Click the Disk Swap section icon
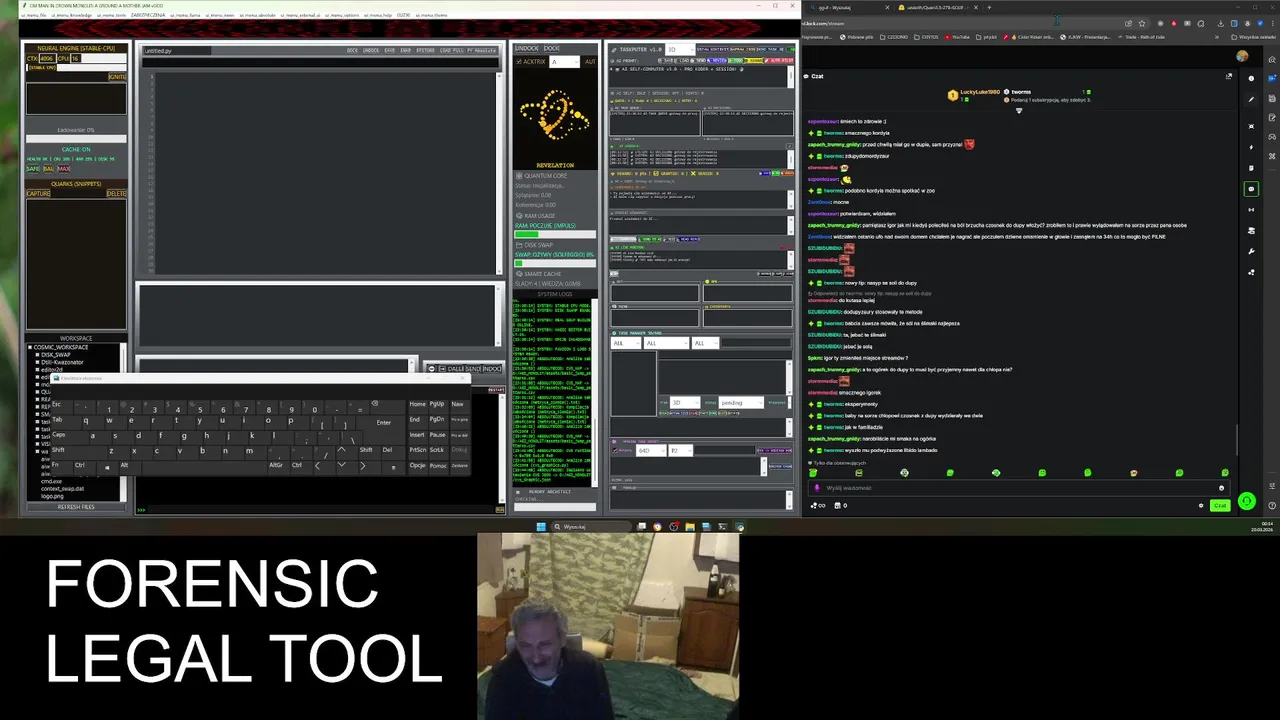Screen dimensions: 1280x720 519,245
